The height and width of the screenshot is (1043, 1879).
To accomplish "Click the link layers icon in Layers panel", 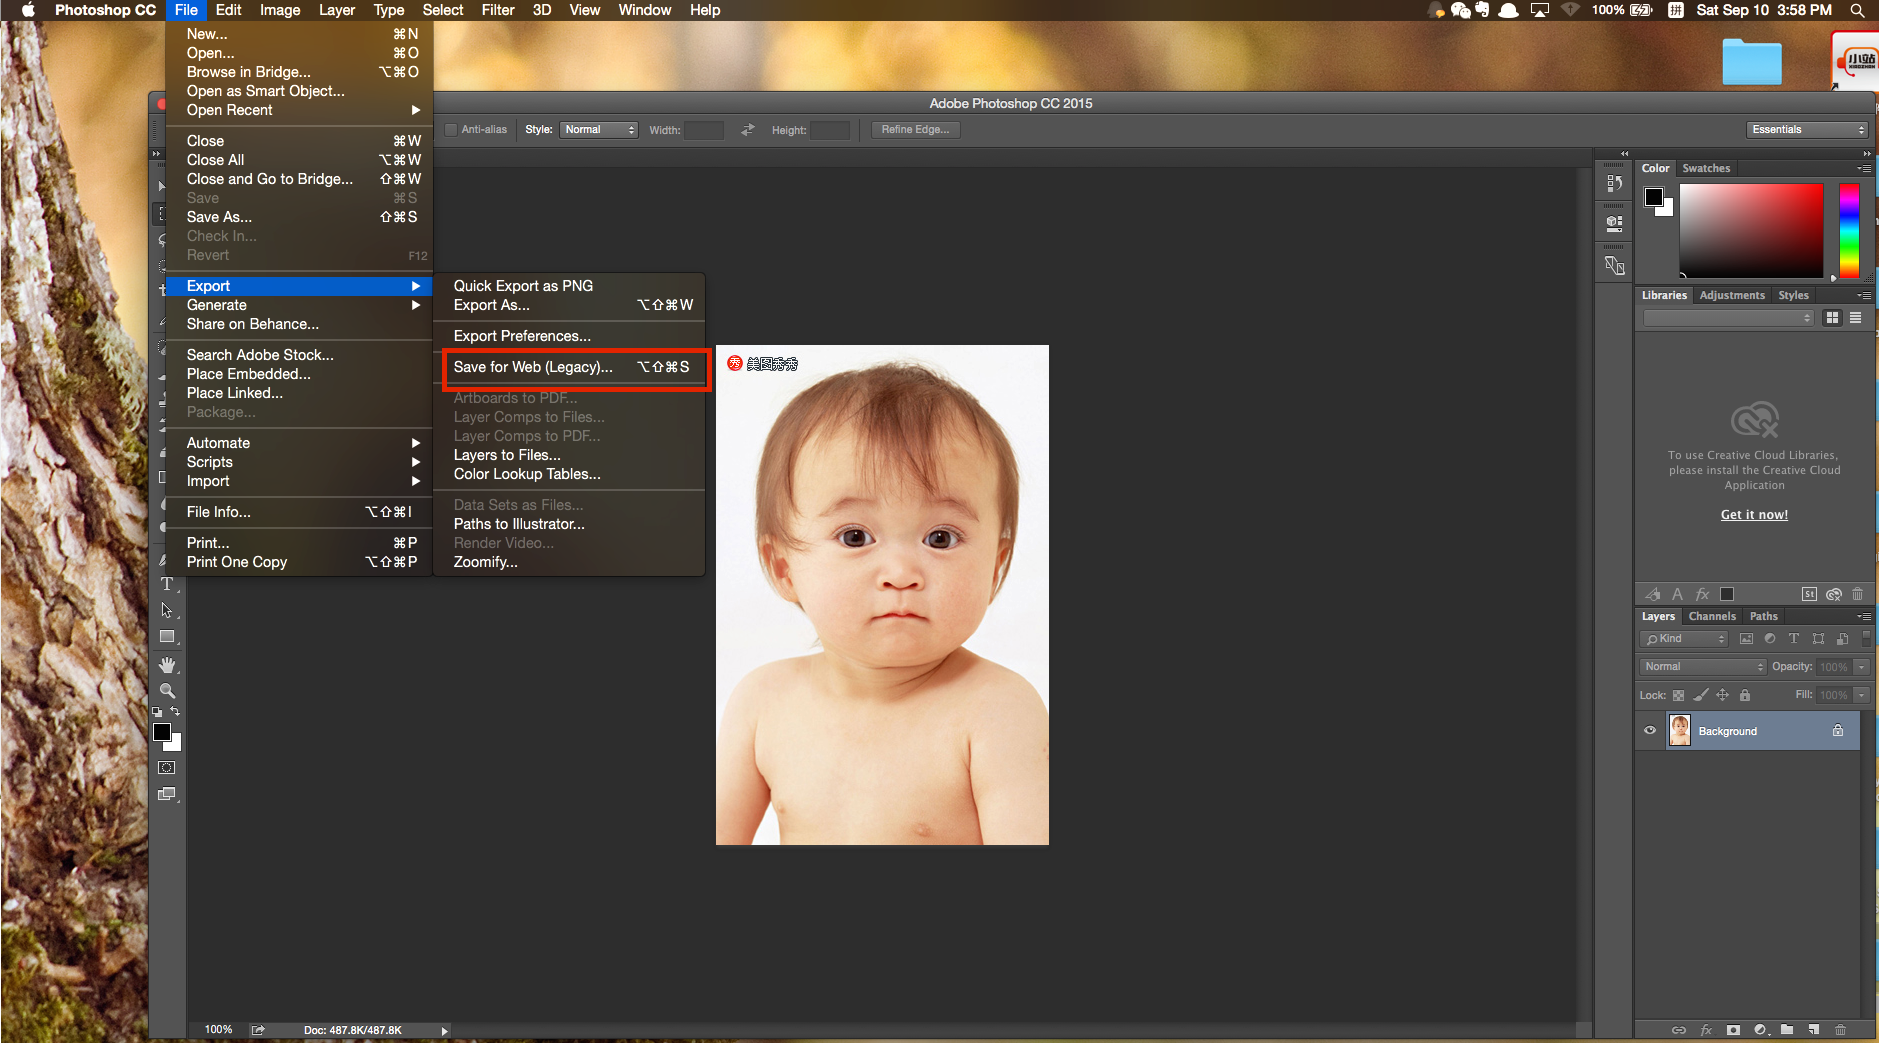I will coord(1679,1030).
